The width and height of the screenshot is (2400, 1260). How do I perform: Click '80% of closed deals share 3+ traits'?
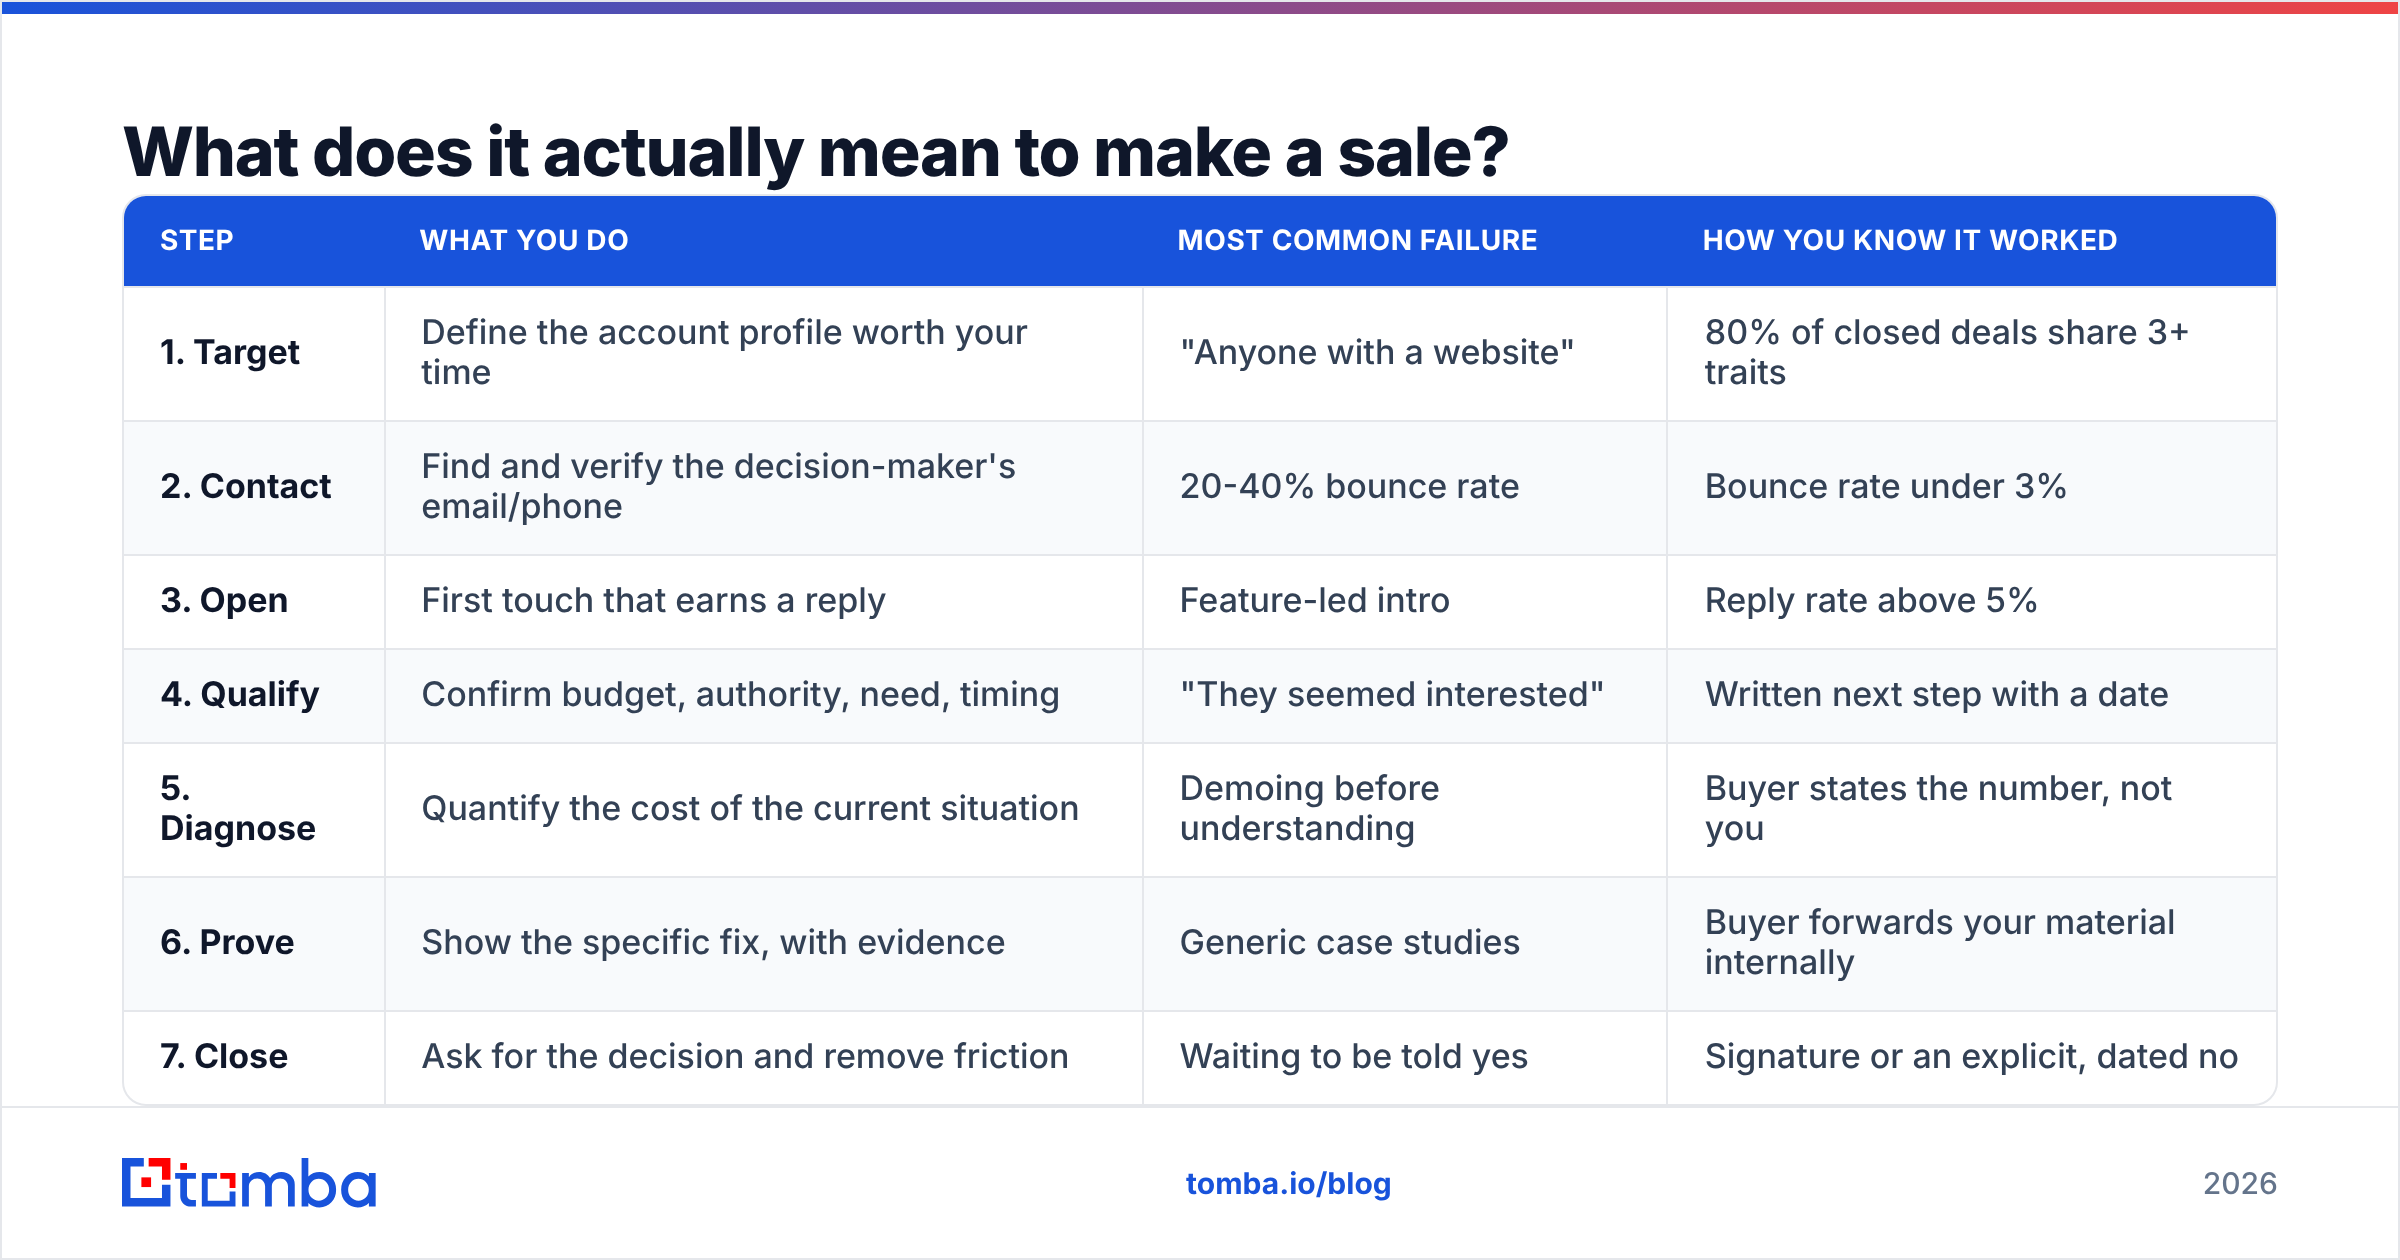[1946, 352]
